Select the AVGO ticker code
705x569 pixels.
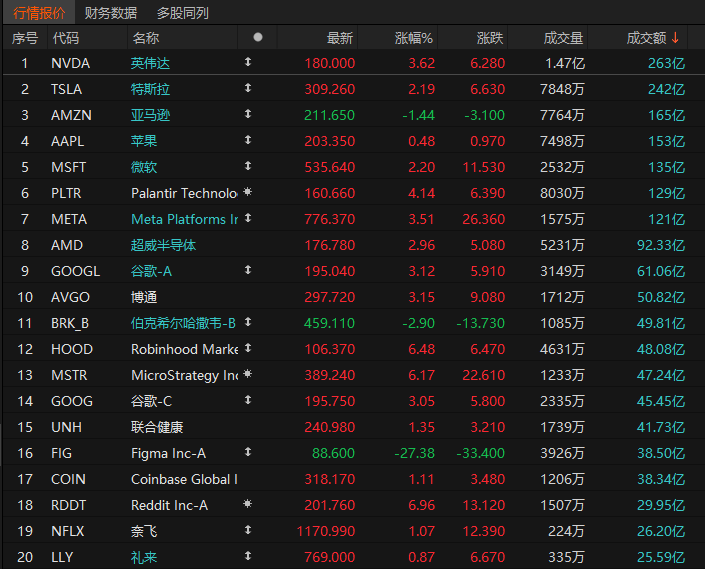point(70,298)
